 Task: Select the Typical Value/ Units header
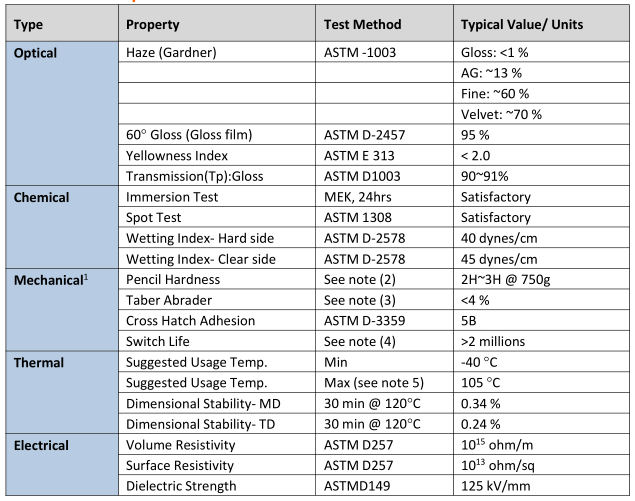[x=541, y=23]
